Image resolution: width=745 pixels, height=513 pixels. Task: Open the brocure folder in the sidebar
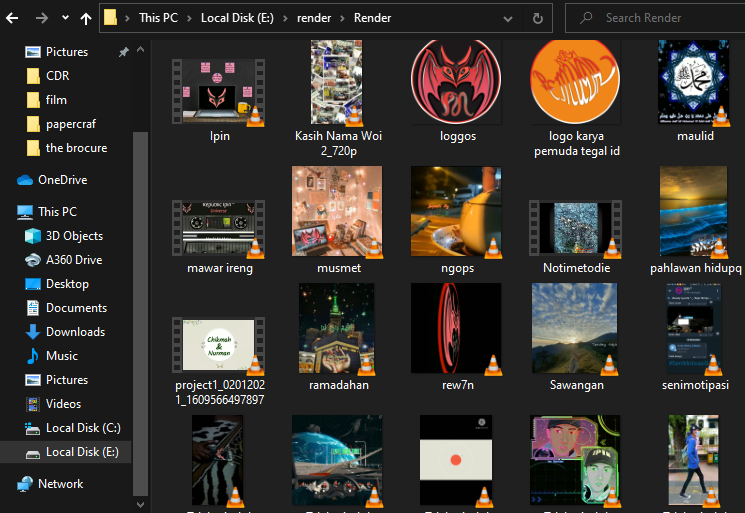67,148
